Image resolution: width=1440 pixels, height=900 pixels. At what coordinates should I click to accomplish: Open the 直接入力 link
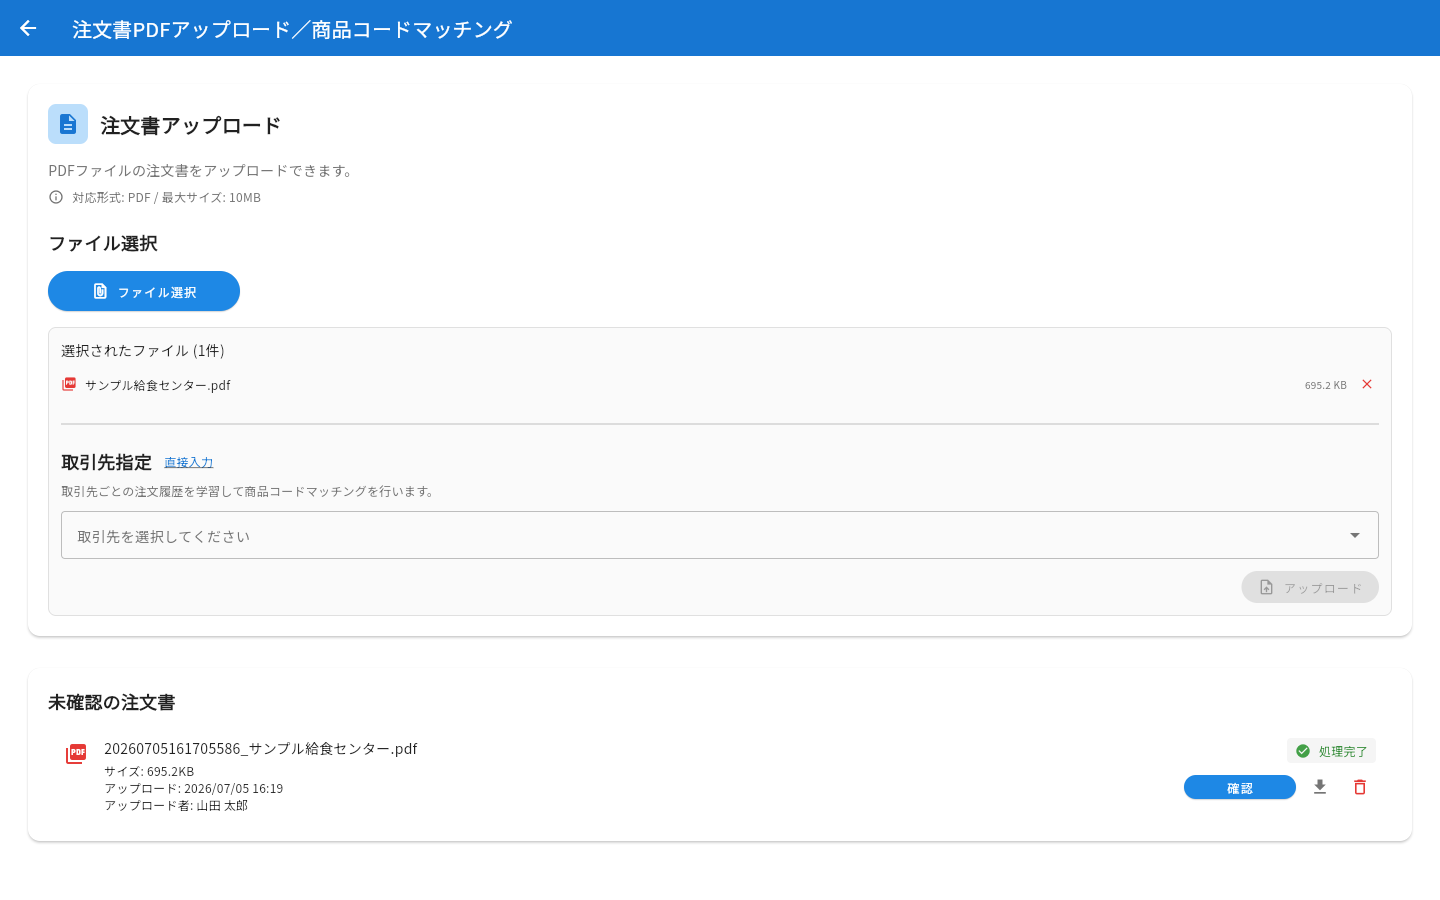(188, 462)
